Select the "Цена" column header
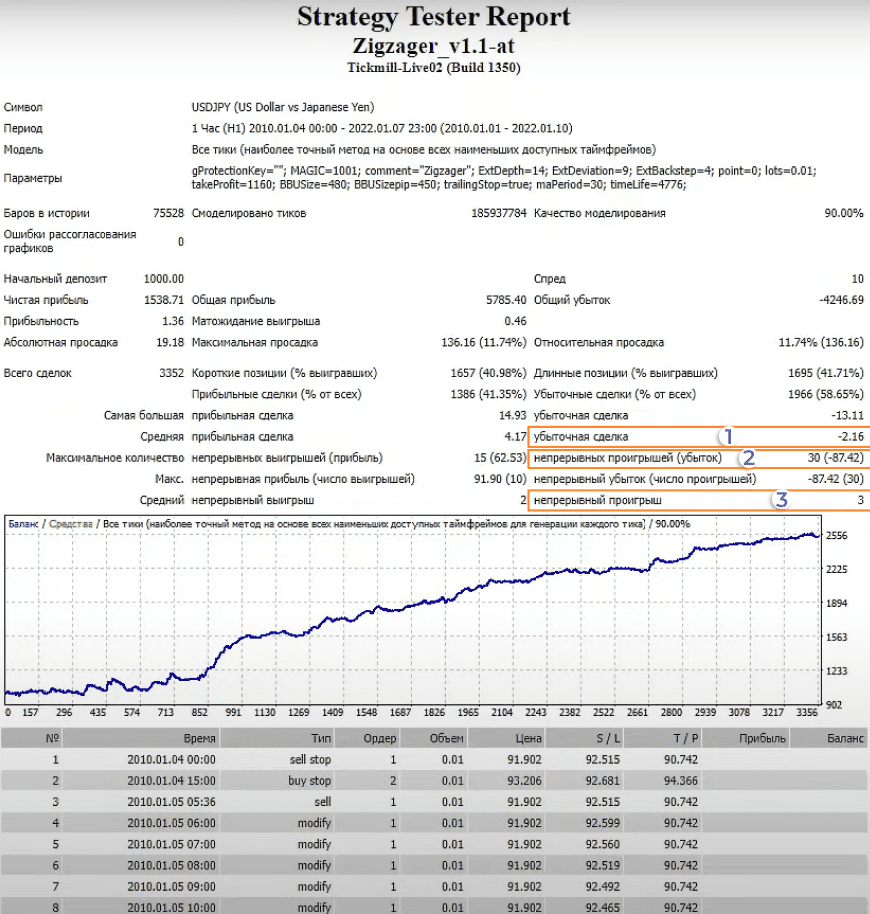The image size is (870, 914). 529,738
